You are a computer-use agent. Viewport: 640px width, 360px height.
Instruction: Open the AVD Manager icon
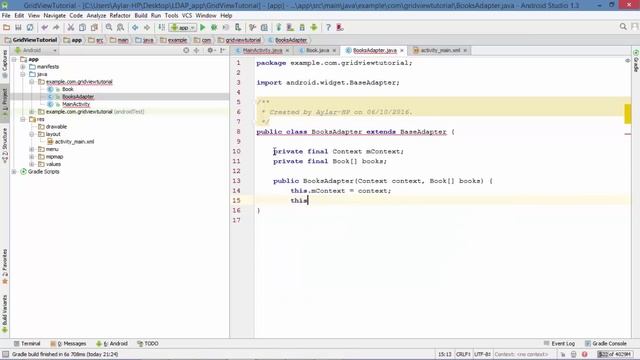[290, 27]
